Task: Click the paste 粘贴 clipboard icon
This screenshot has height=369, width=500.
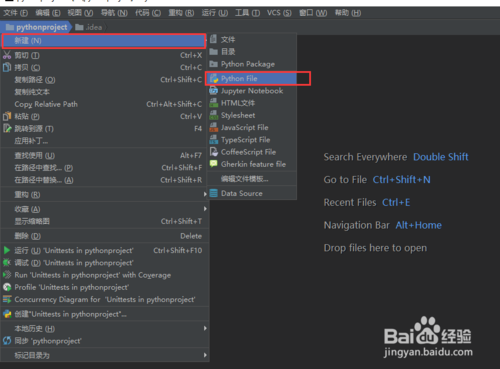Action: click(7, 116)
